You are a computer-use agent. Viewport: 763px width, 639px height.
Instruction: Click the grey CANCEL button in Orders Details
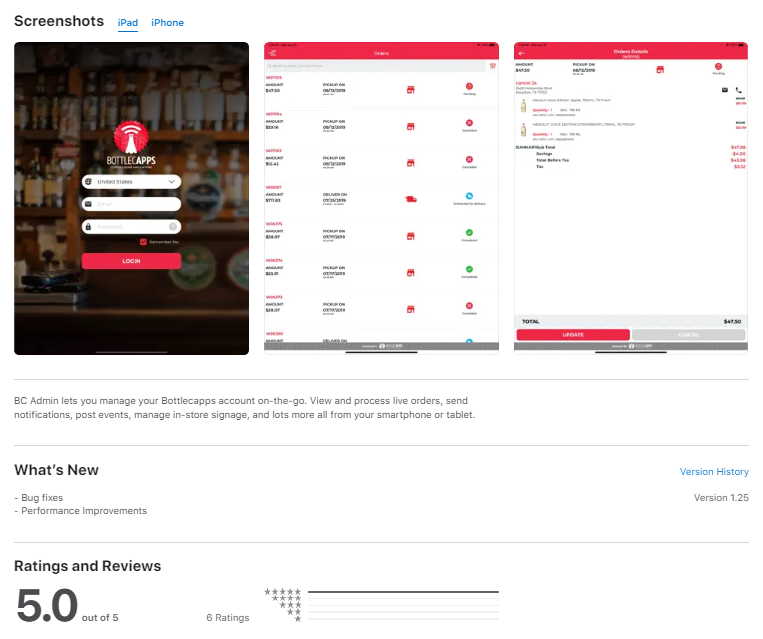688,335
